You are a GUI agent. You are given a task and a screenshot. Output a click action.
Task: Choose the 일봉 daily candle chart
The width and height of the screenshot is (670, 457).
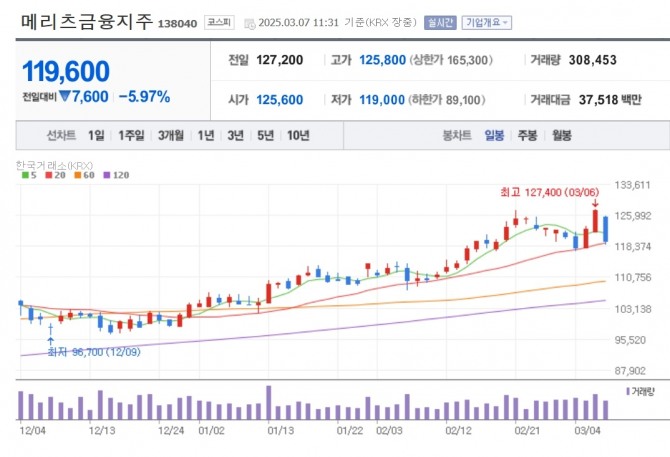coord(494,135)
